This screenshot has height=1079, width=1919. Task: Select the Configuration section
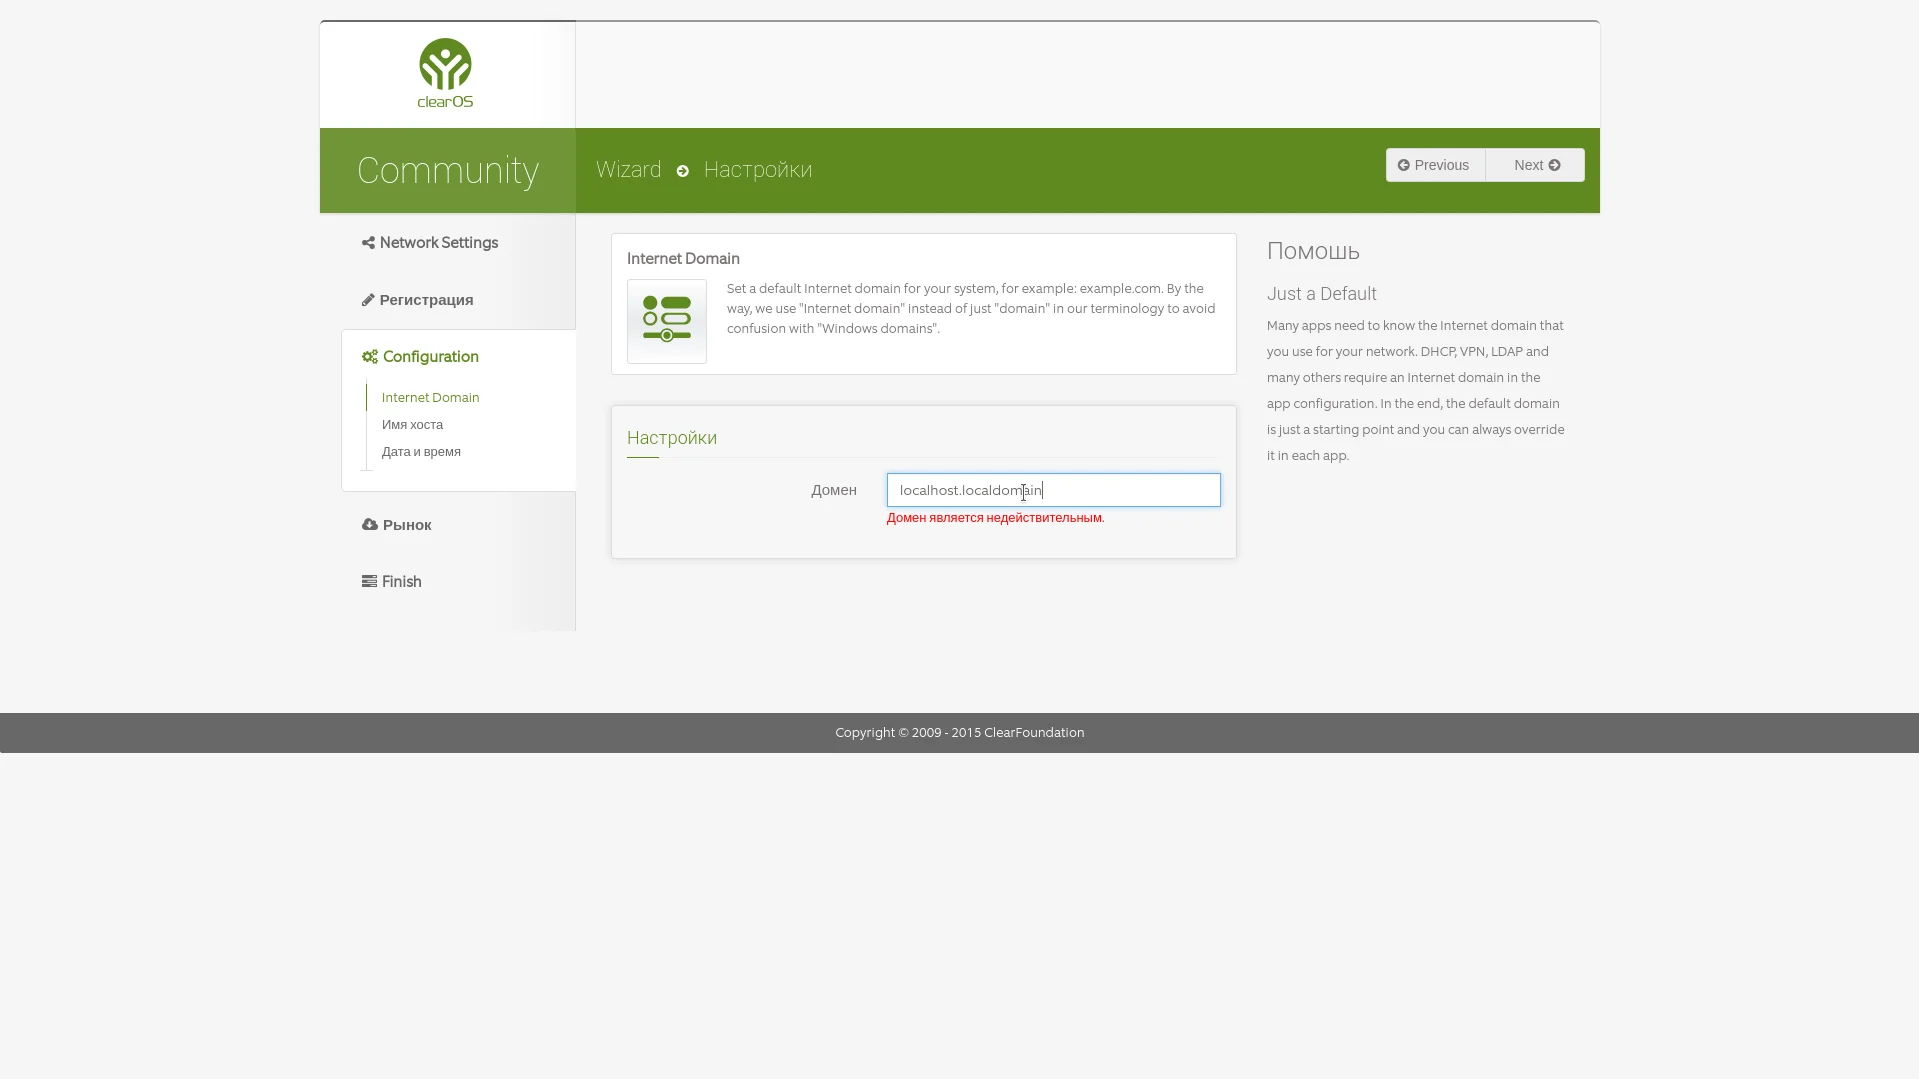pyautogui.click(x=420, y=357)
